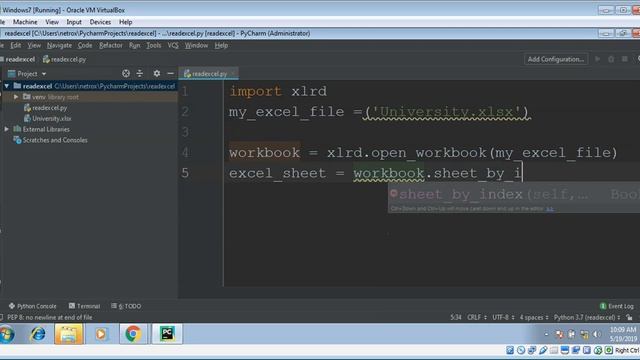Click line number 4 in gutter
This screenshot has width=640, height=360.
(185, 153)
